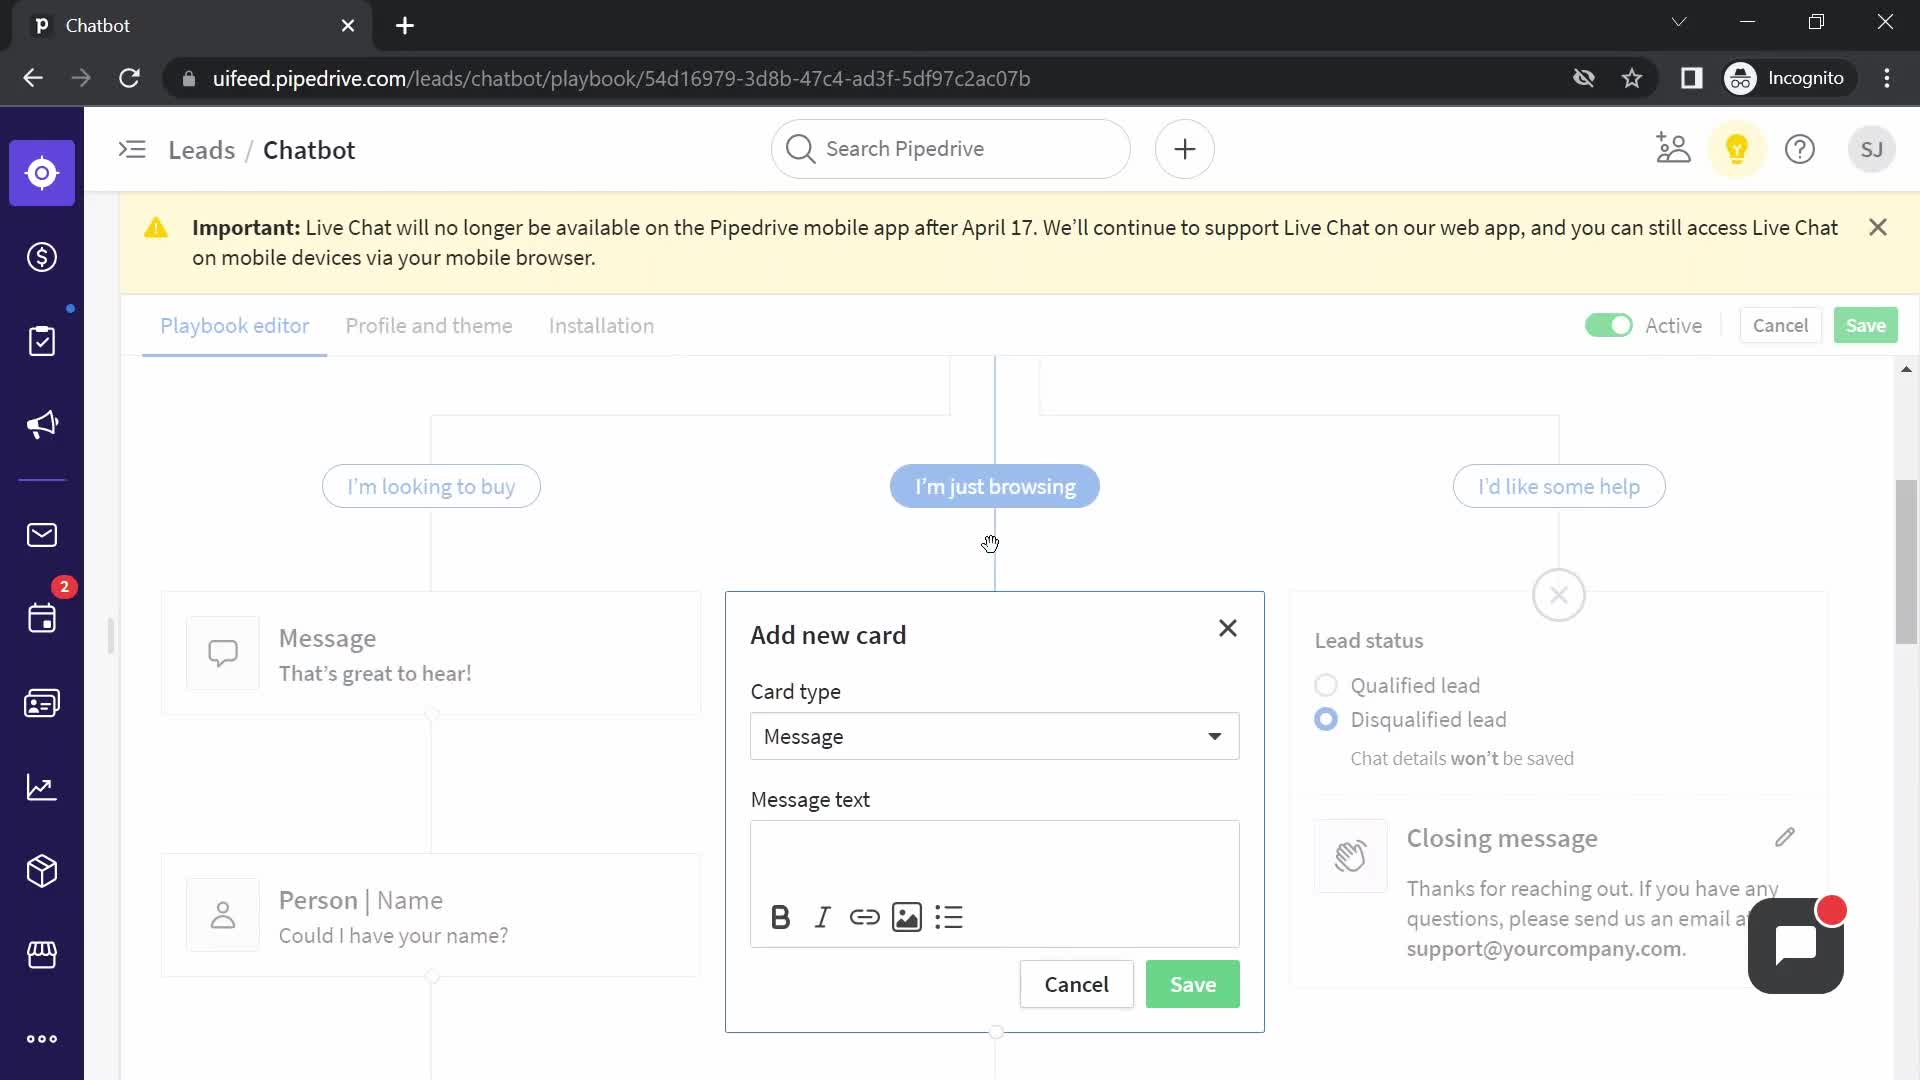
Task: Select the Italic formatting icon
Action: [x=822, y=916]
